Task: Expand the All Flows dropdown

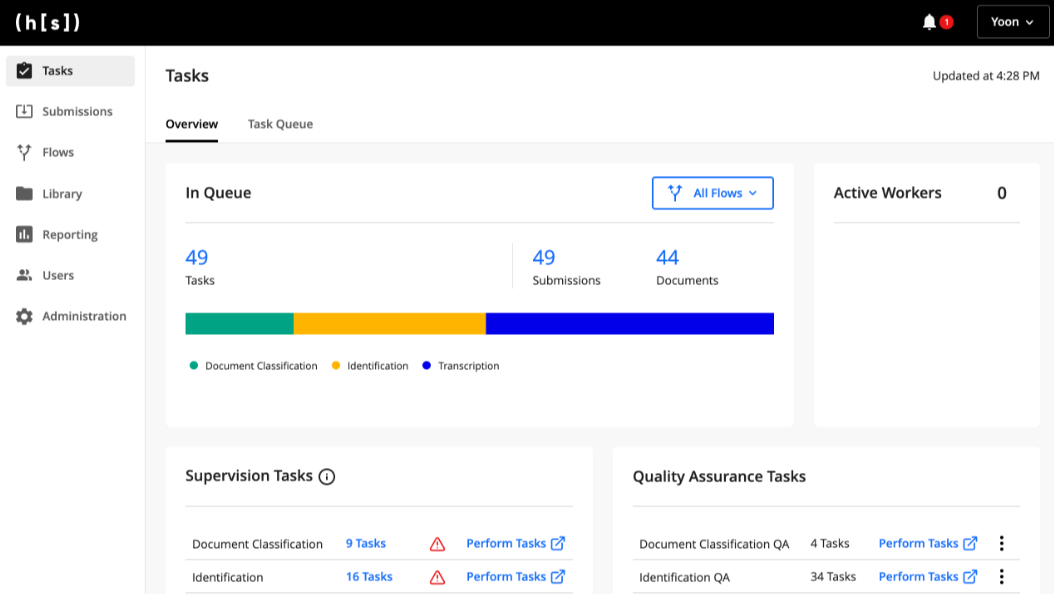Action: [x=713, y=193]
